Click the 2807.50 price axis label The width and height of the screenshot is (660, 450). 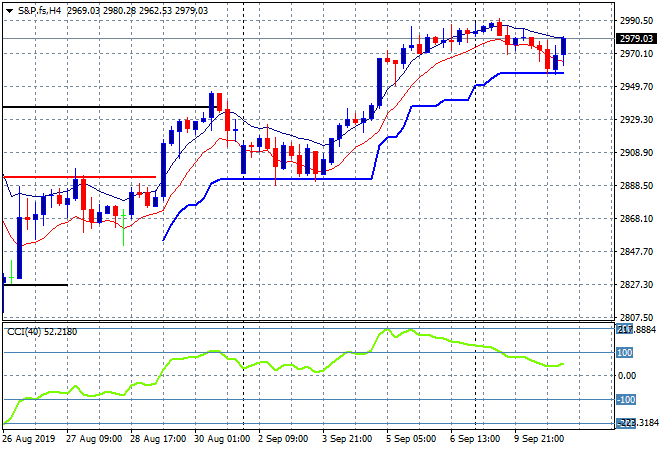[x=636, y=317]
